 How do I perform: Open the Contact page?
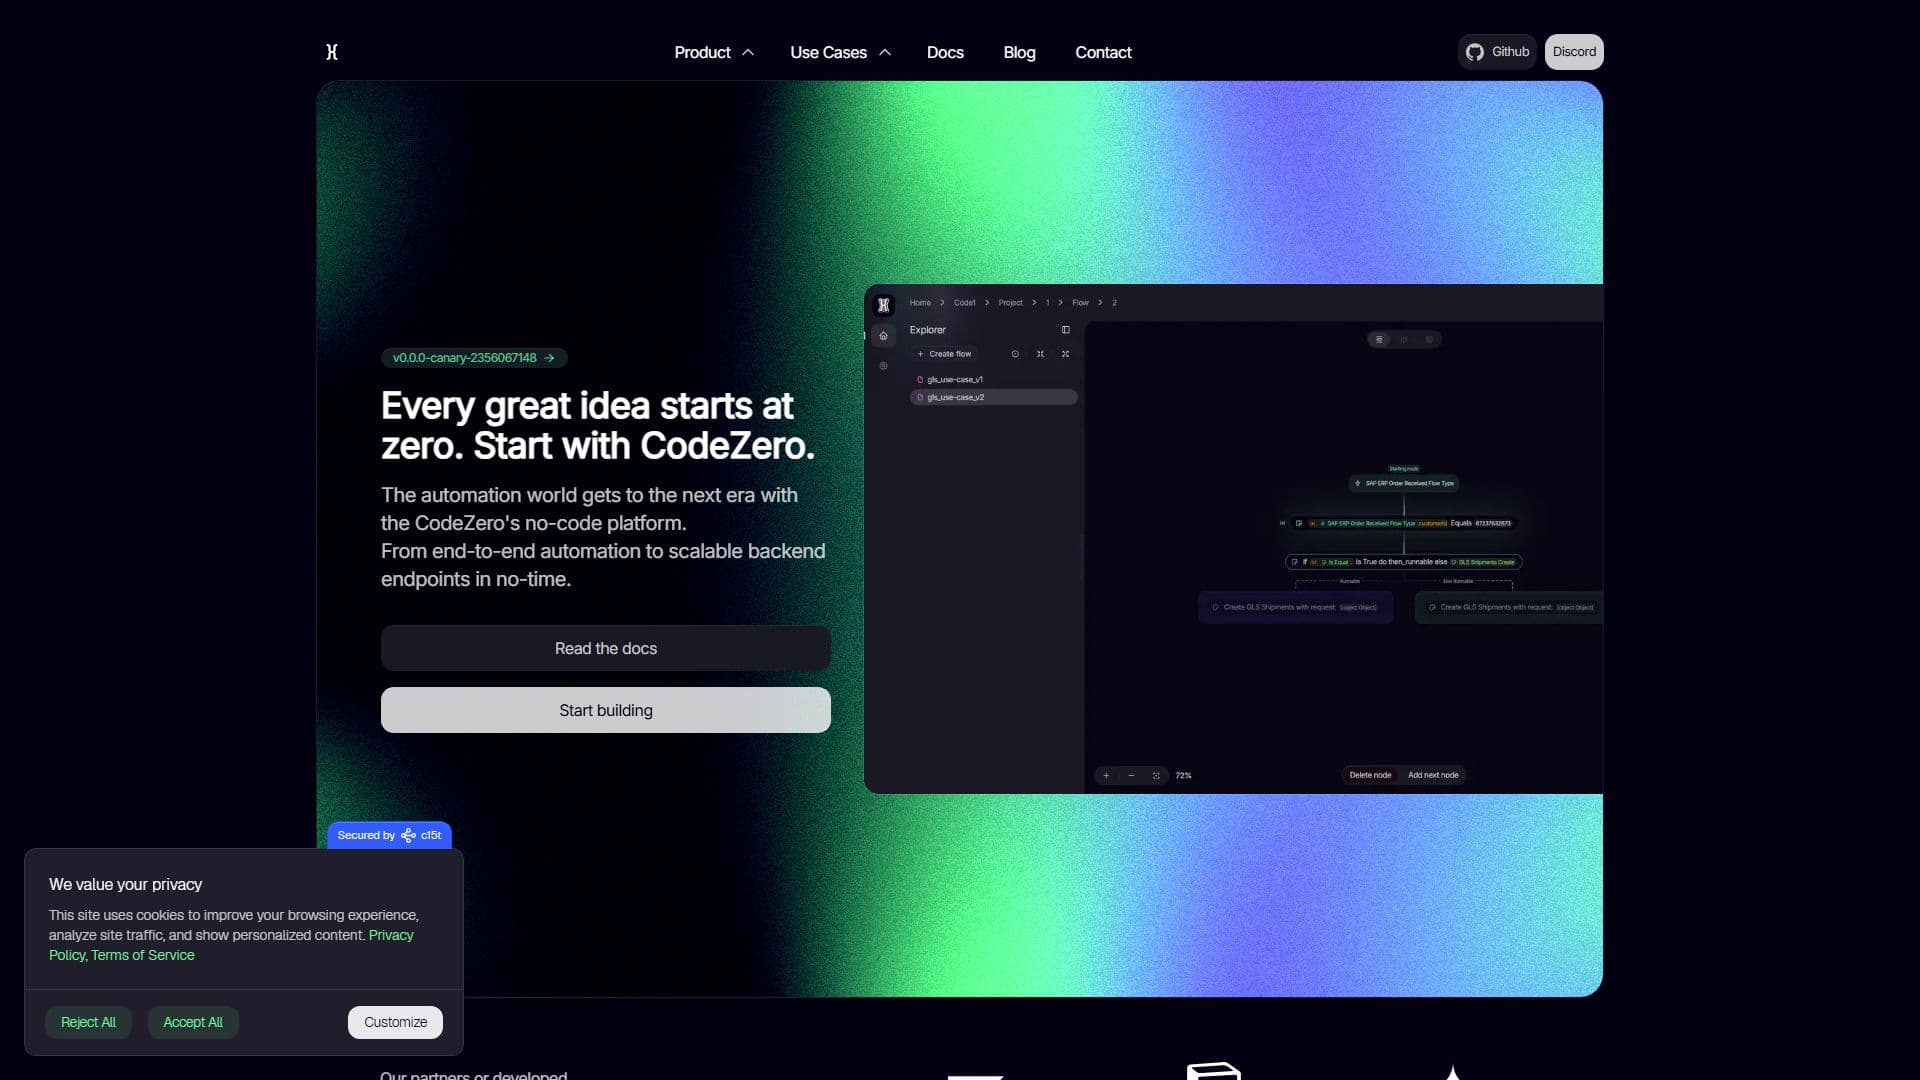(1103, 52)
